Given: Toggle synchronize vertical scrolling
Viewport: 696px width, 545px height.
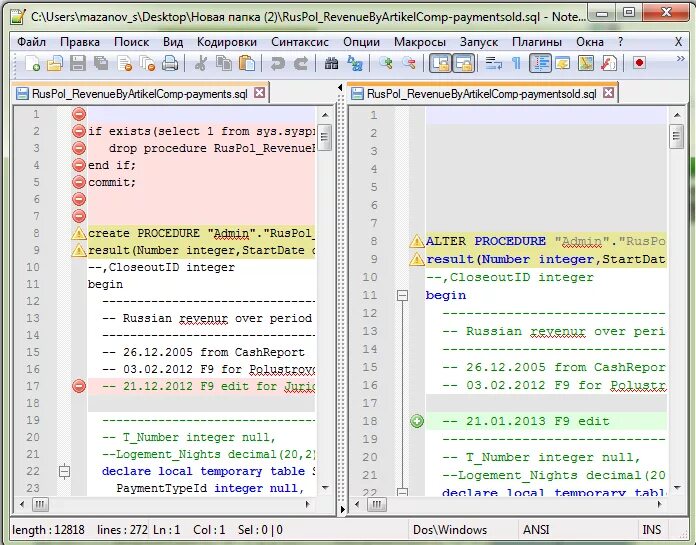Looking at the screenshot, I should pyautogui.click(x=440, y=63).
